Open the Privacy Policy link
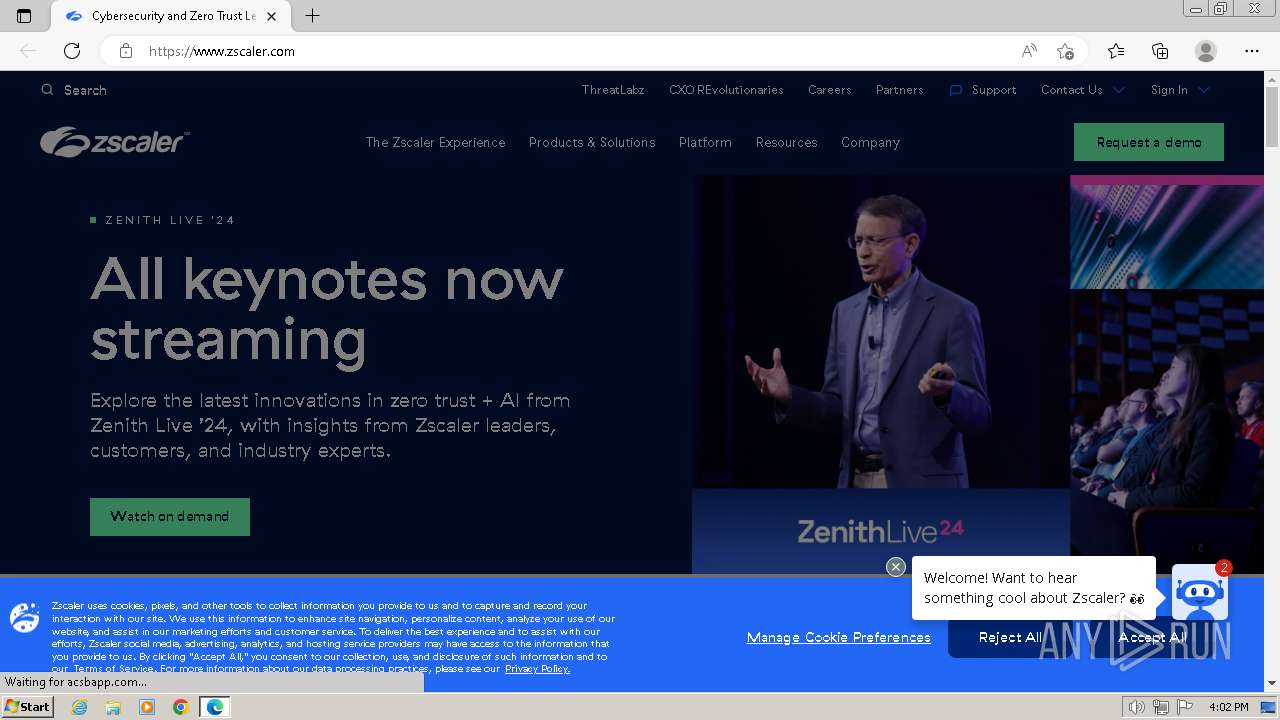The image size is (1280, 720). click(x=537, y=669)
